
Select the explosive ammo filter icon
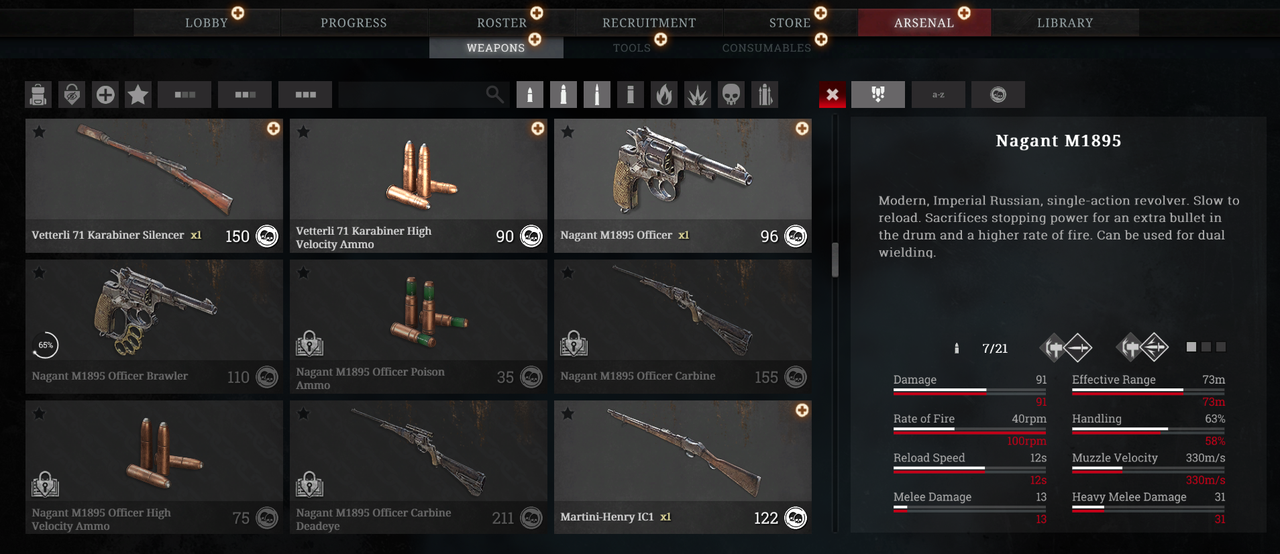click(697, 95)
